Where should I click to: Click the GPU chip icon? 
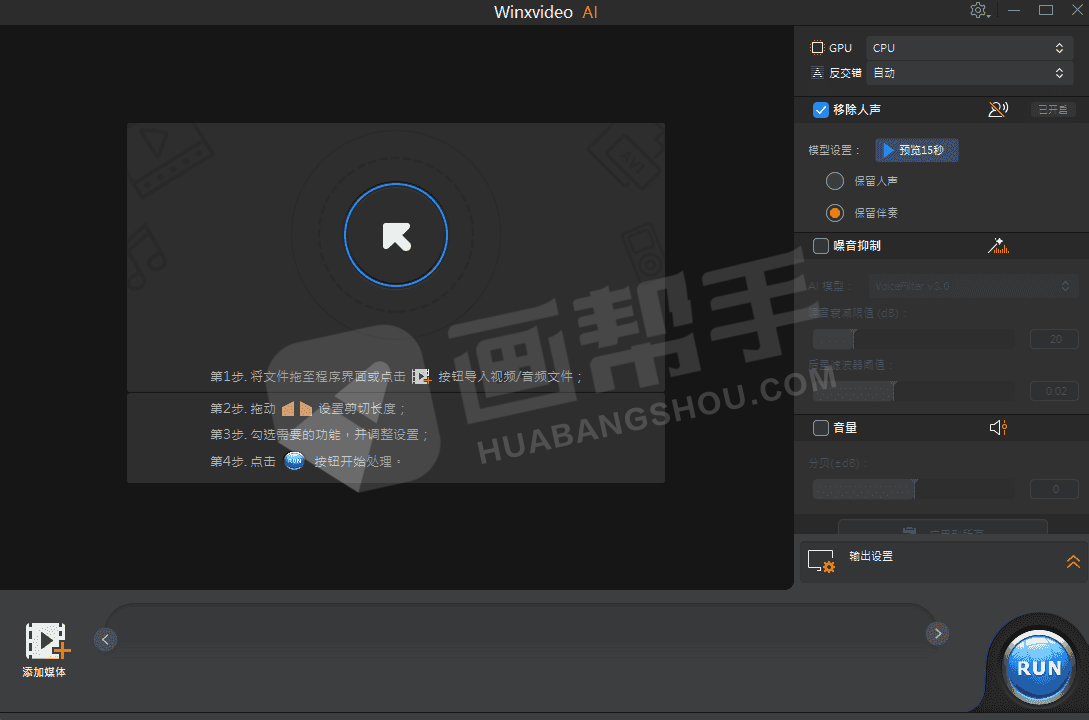click(817, 48)
